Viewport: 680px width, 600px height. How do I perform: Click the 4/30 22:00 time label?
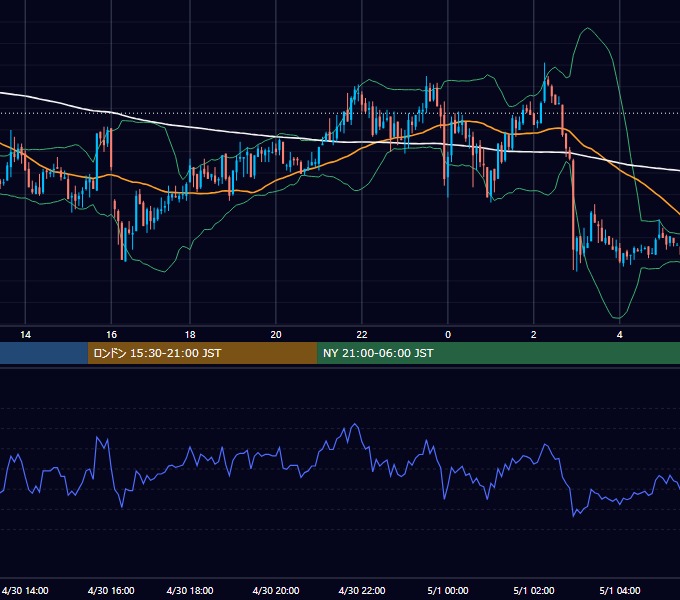coord(362,590)
